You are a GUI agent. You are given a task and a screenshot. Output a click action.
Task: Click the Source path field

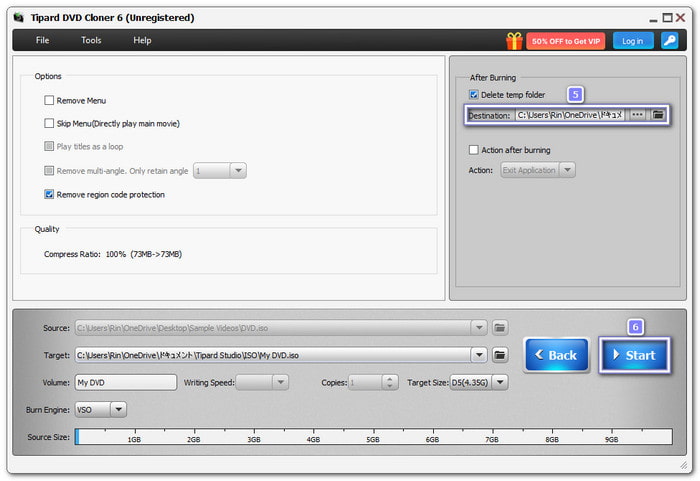click(x=273, y=328)
